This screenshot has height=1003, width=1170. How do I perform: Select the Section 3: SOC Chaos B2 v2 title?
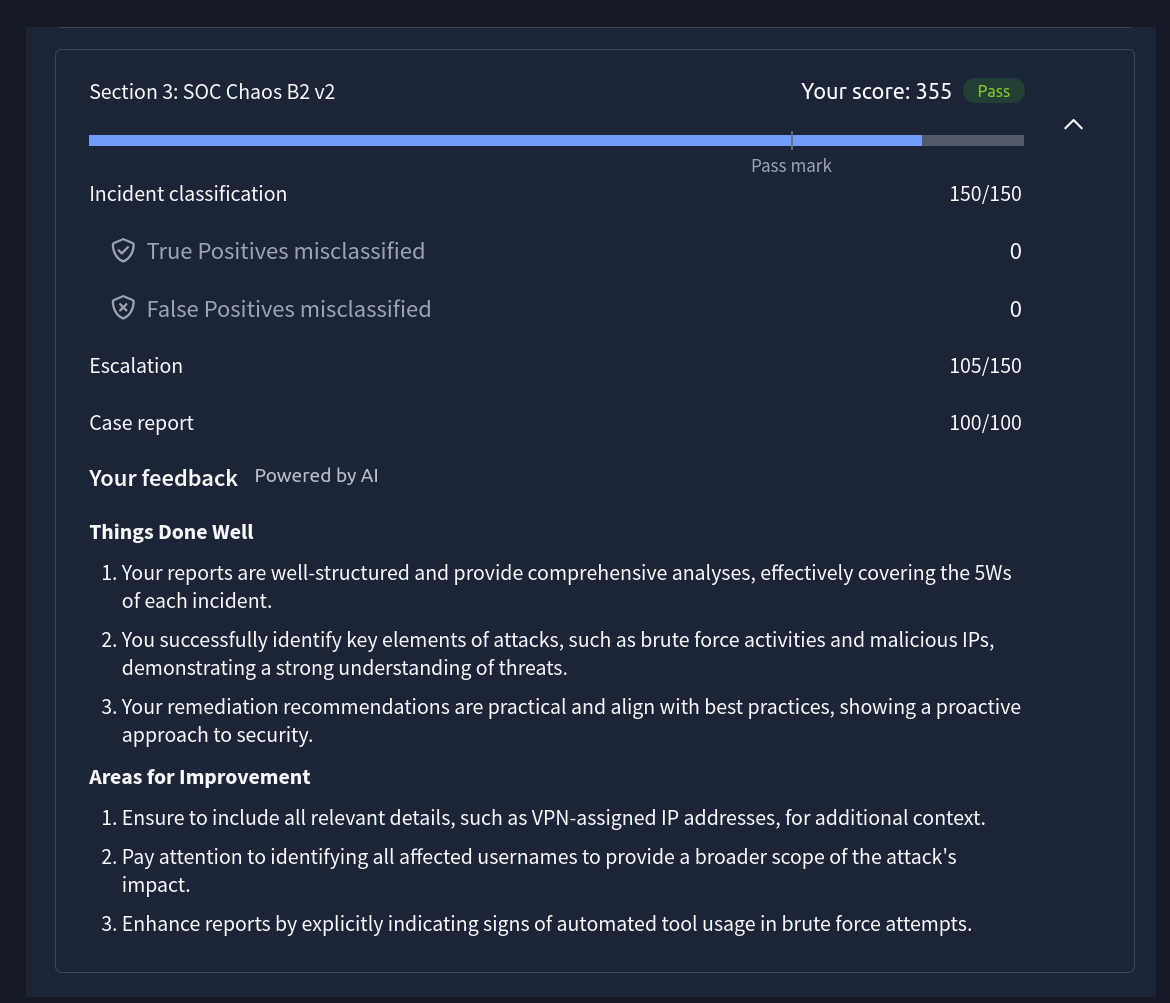point(212,92)
